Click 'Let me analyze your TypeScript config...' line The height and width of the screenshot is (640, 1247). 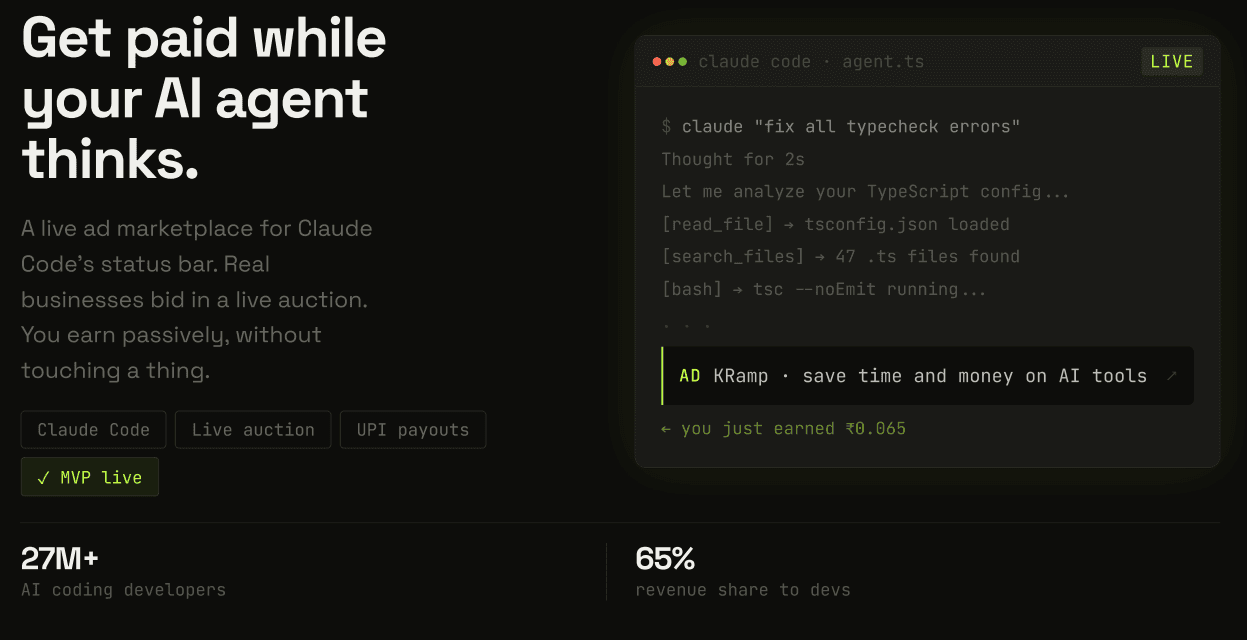pyautogui.click(x=866, y=192)
